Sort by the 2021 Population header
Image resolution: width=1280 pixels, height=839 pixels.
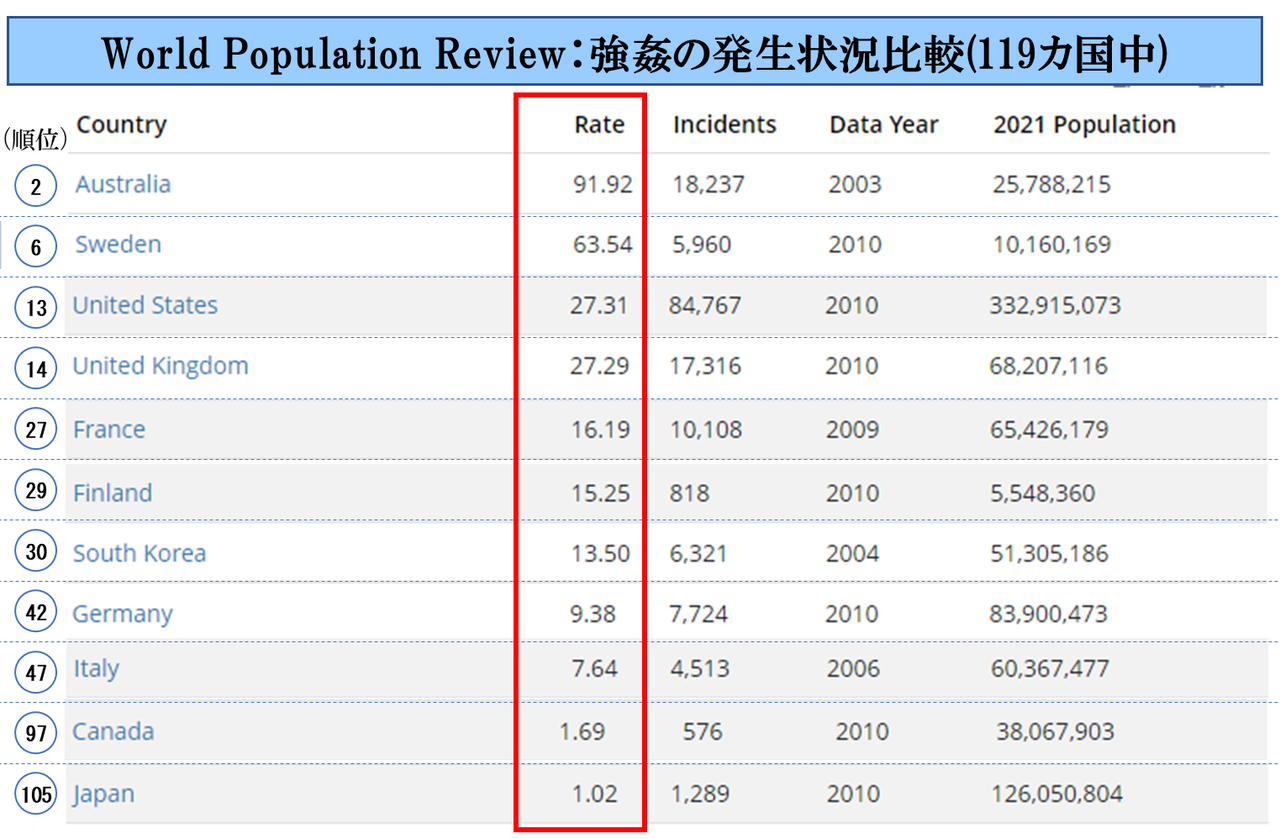[1084, 125]
